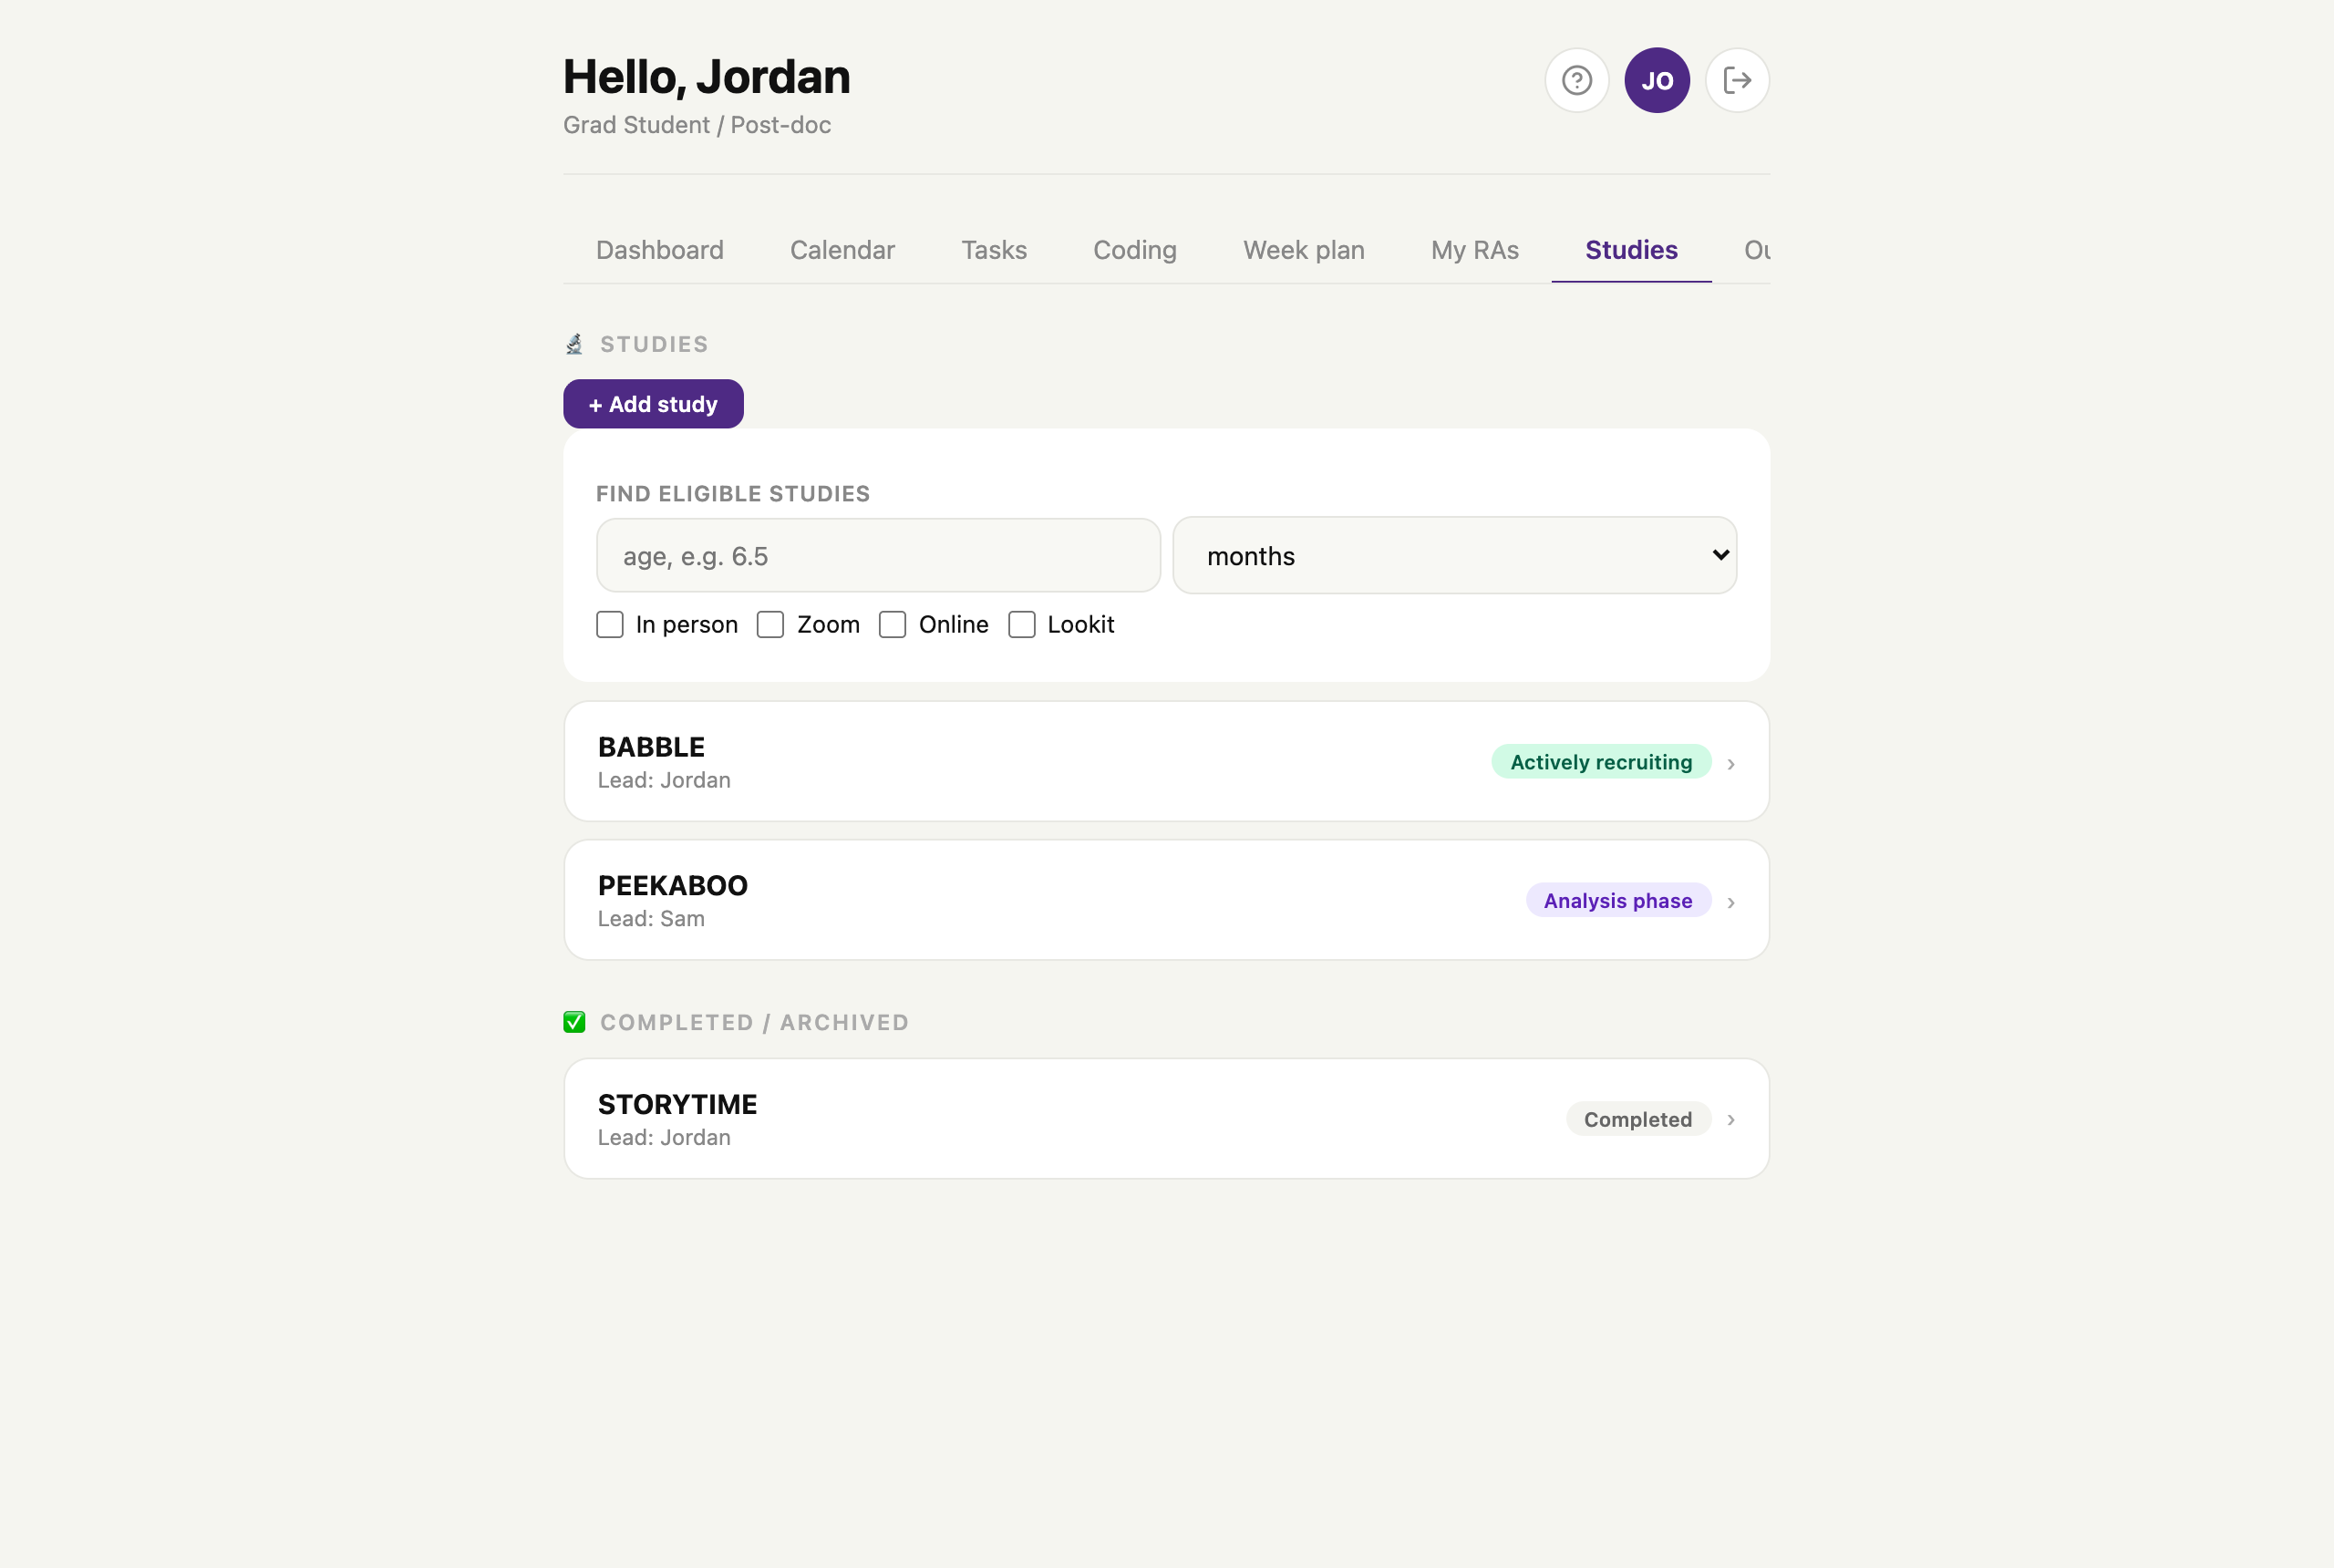Enable the In person checkbox
Screen dimensions: 2334x1568
tap(609, 624)
